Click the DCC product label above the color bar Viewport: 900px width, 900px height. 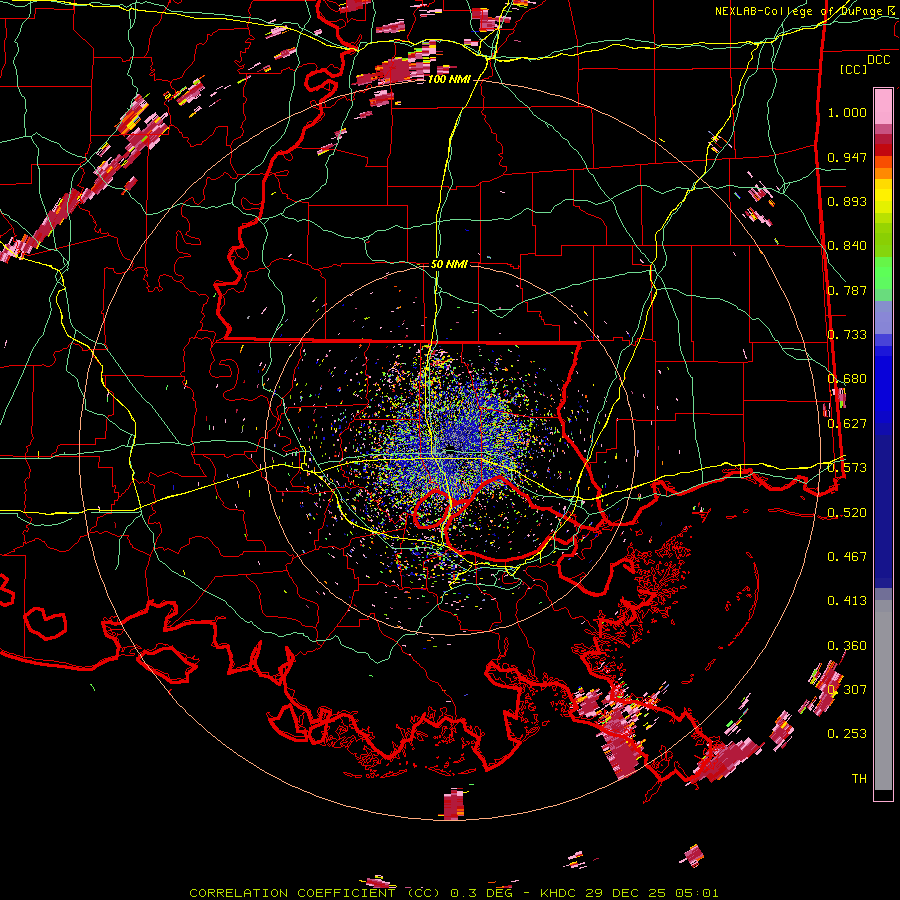click(878, 60)
